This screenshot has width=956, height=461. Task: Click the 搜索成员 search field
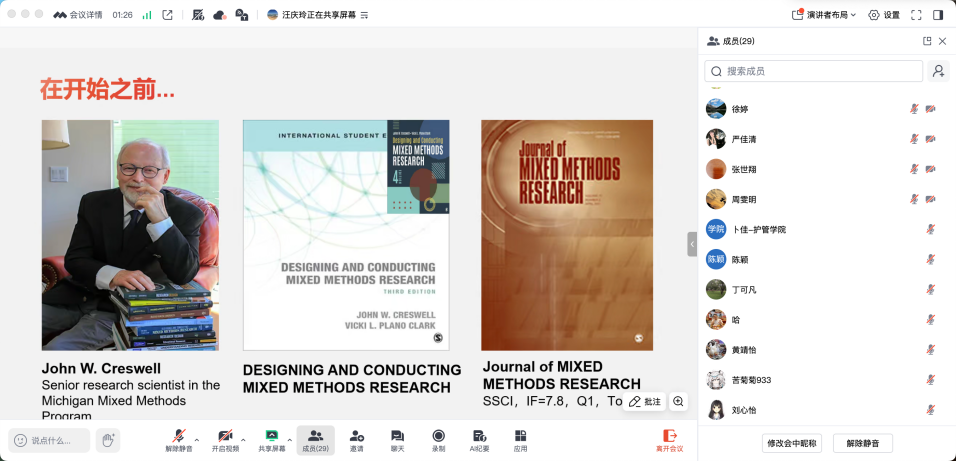(x=813, y=71)
